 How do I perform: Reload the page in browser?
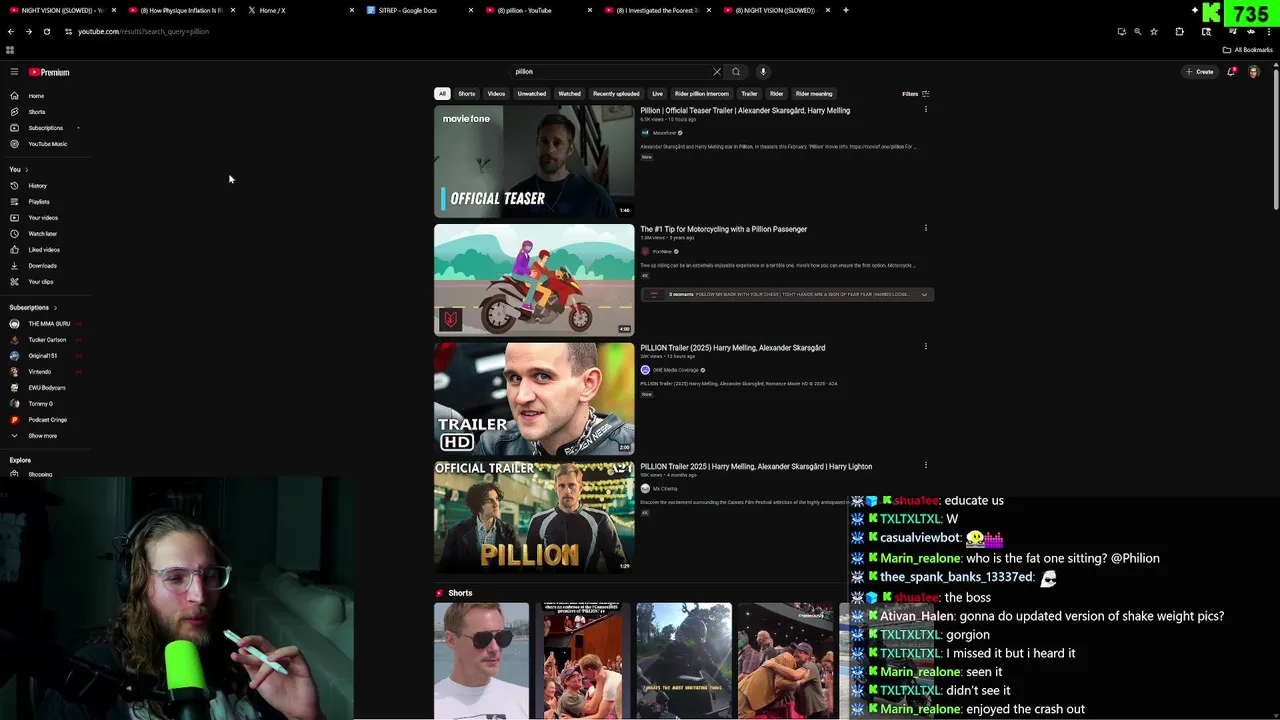[x=46, y=32]
